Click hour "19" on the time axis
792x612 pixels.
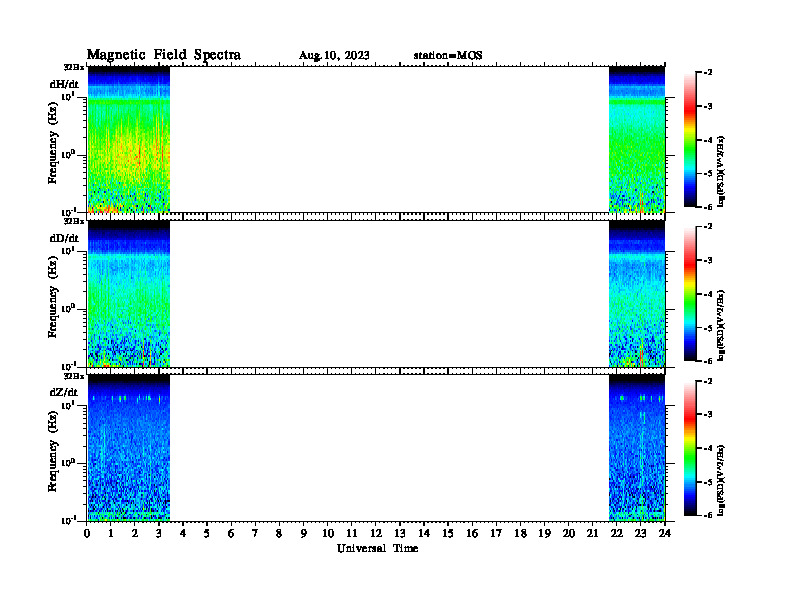coord(544,533)
